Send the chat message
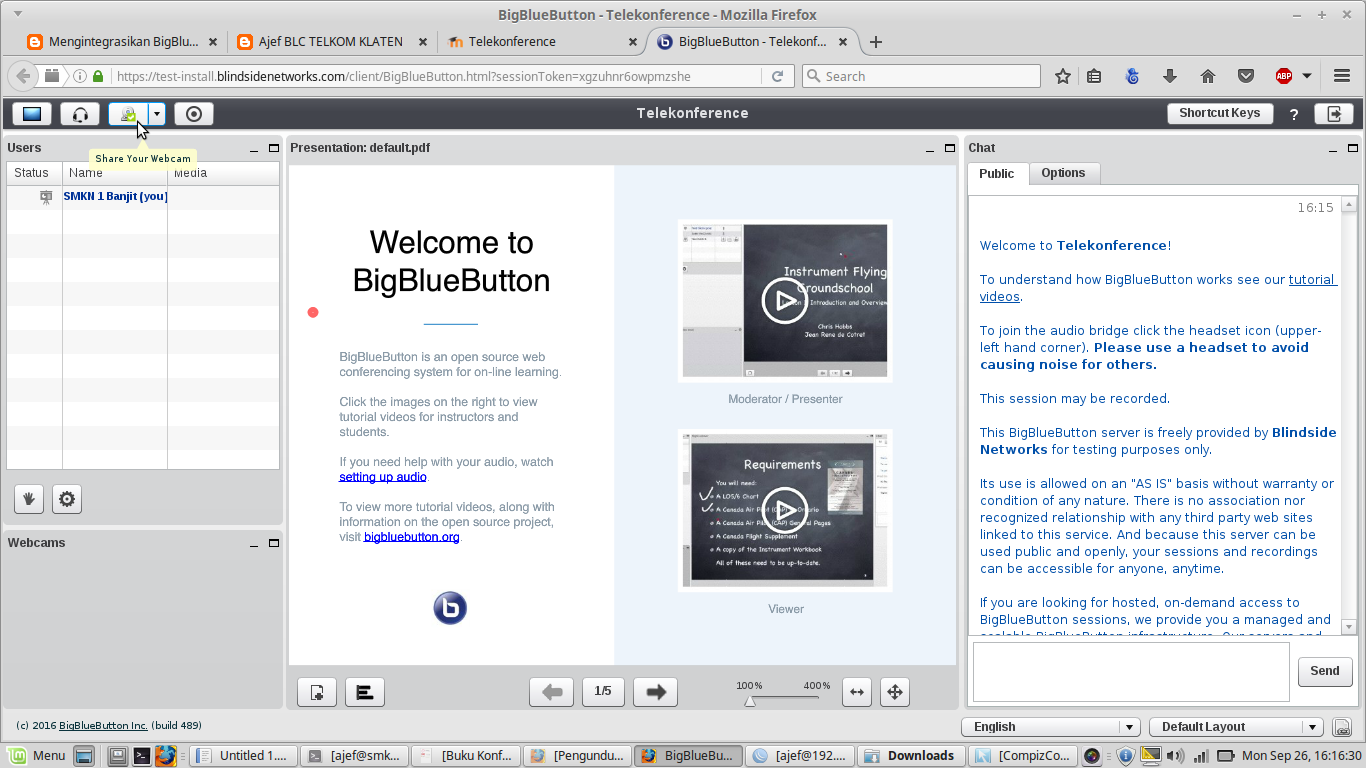The width and height of the screenshot is (1366, 768). pos(1325,671)
